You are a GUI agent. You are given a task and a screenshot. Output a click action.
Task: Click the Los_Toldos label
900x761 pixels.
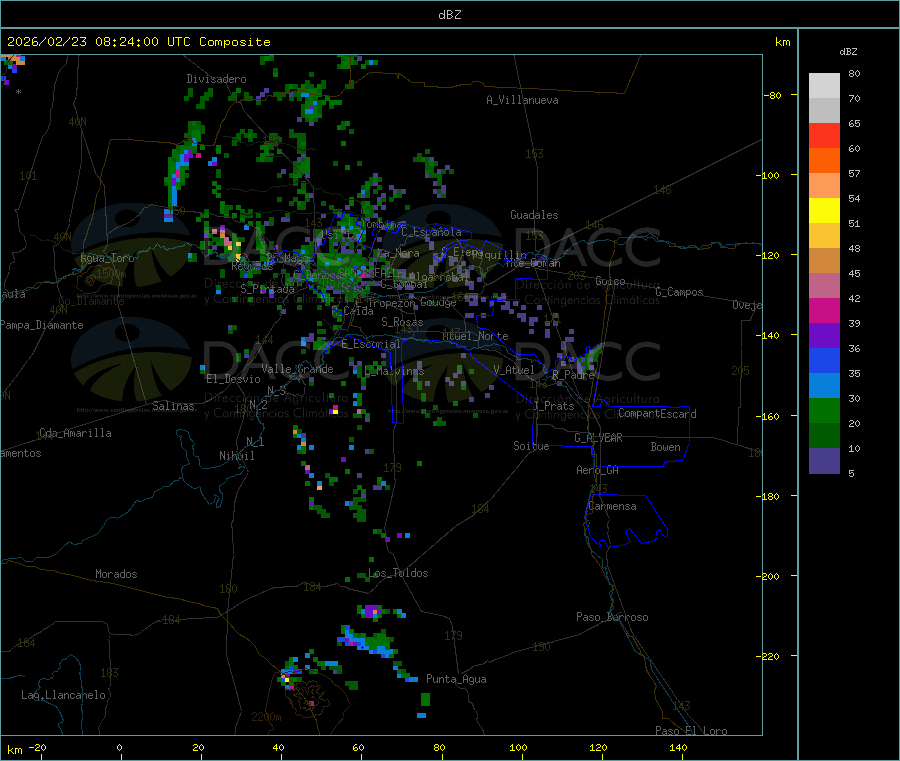[x=398, y=573]
